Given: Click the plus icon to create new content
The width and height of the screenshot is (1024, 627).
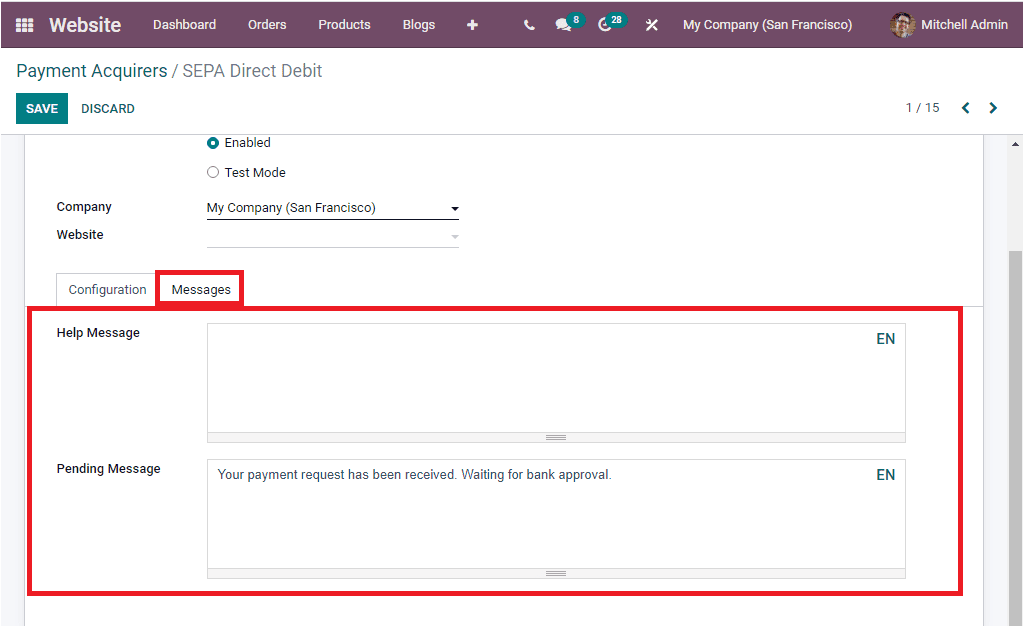Looking at the screenshot, I should pos(472,24).
